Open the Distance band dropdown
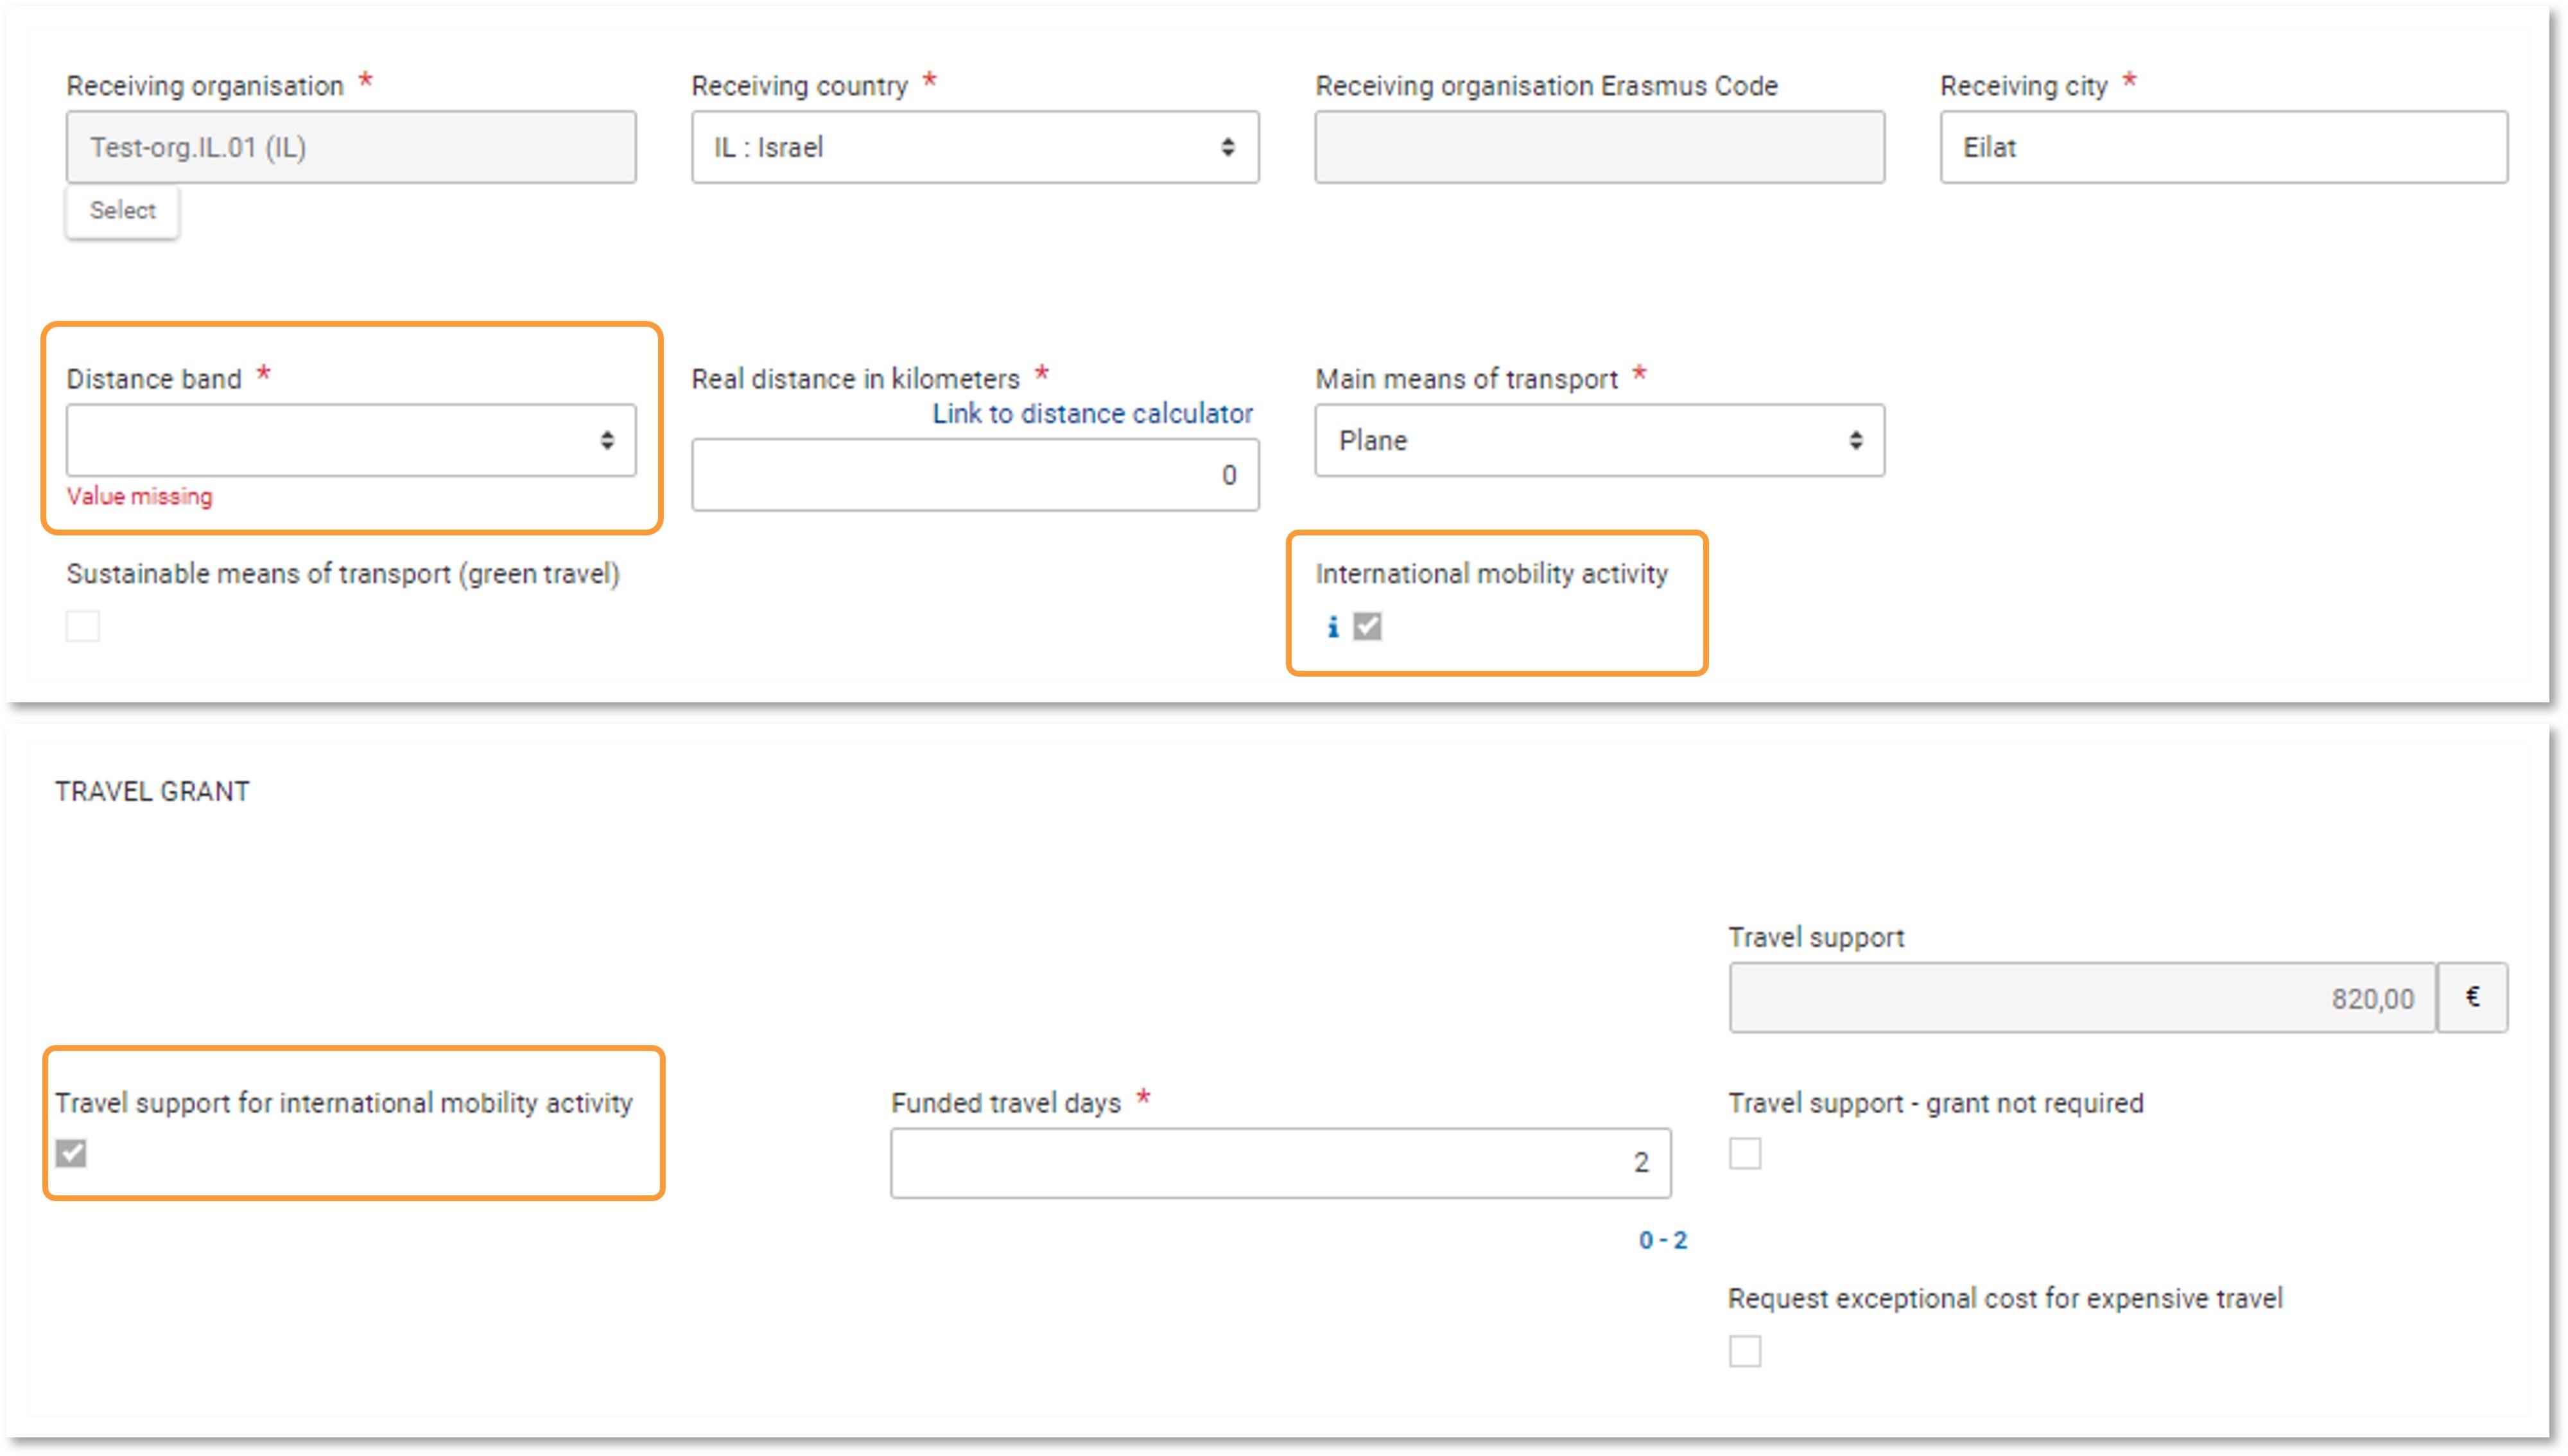Viewport: 2568px width, 1456px height. (x=347, y=440)
